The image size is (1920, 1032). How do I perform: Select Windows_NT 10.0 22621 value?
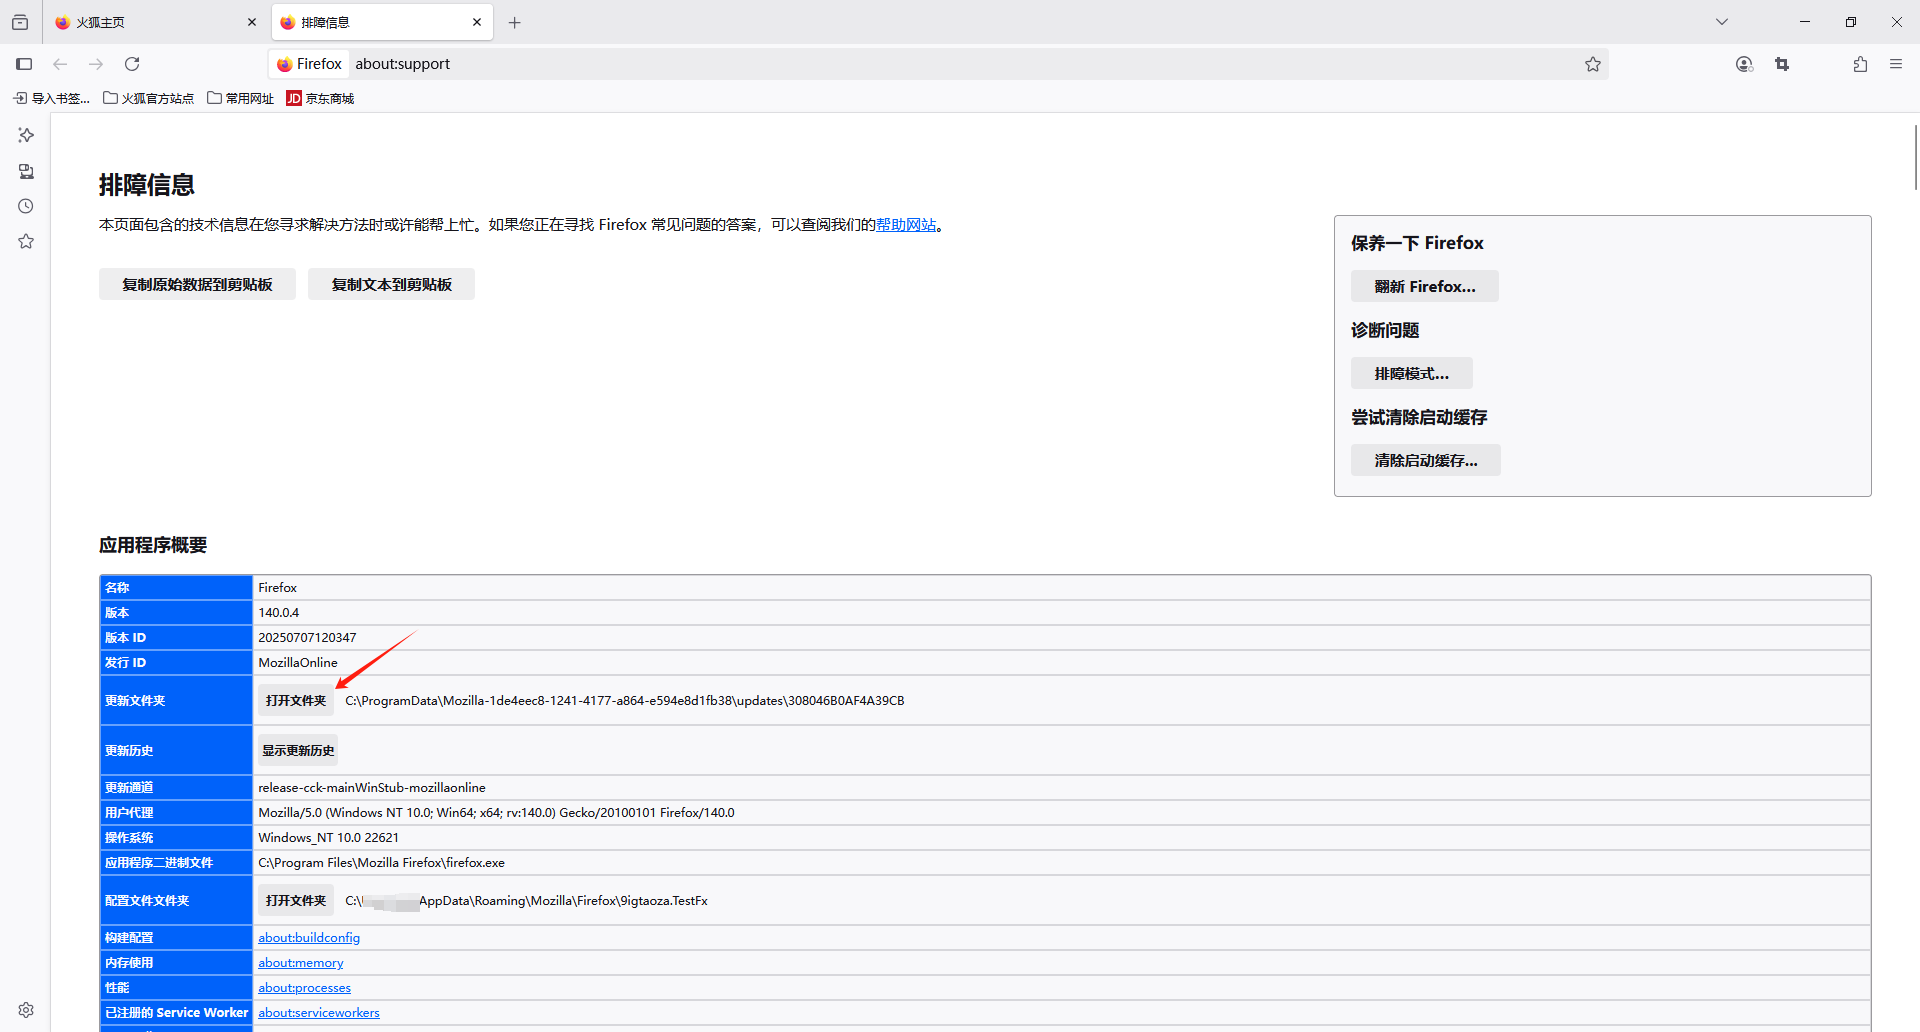coord(329,837)
